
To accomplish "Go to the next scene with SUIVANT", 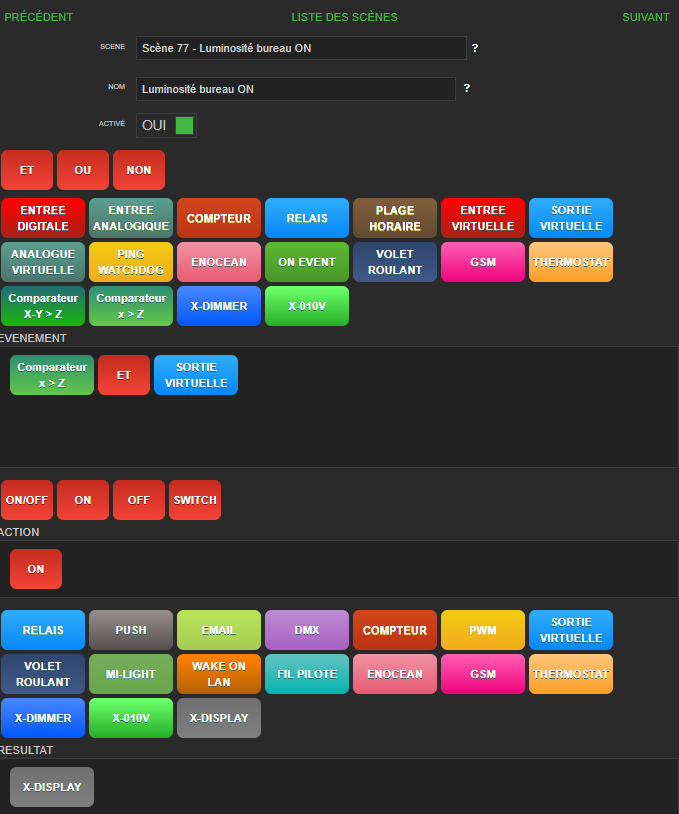I will [645, 17].
